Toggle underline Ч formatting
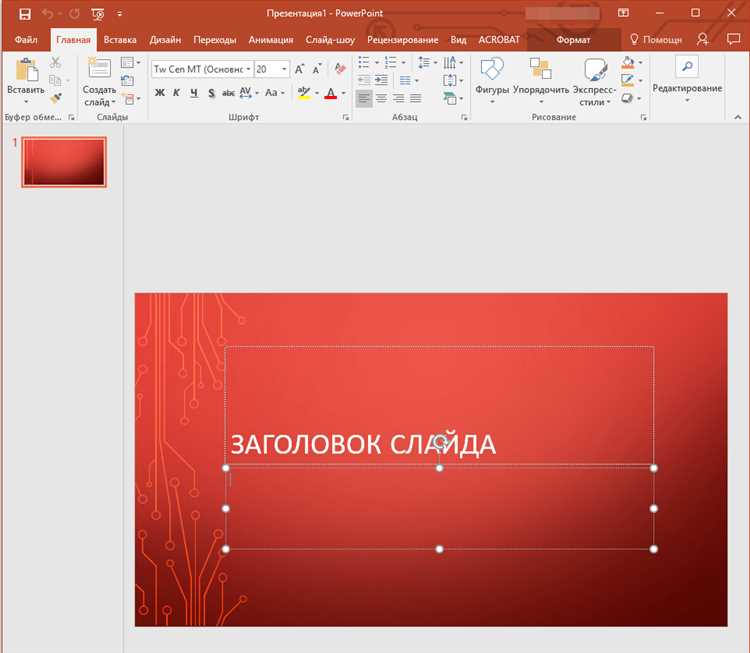750x653 pixels. click(194, 93)
